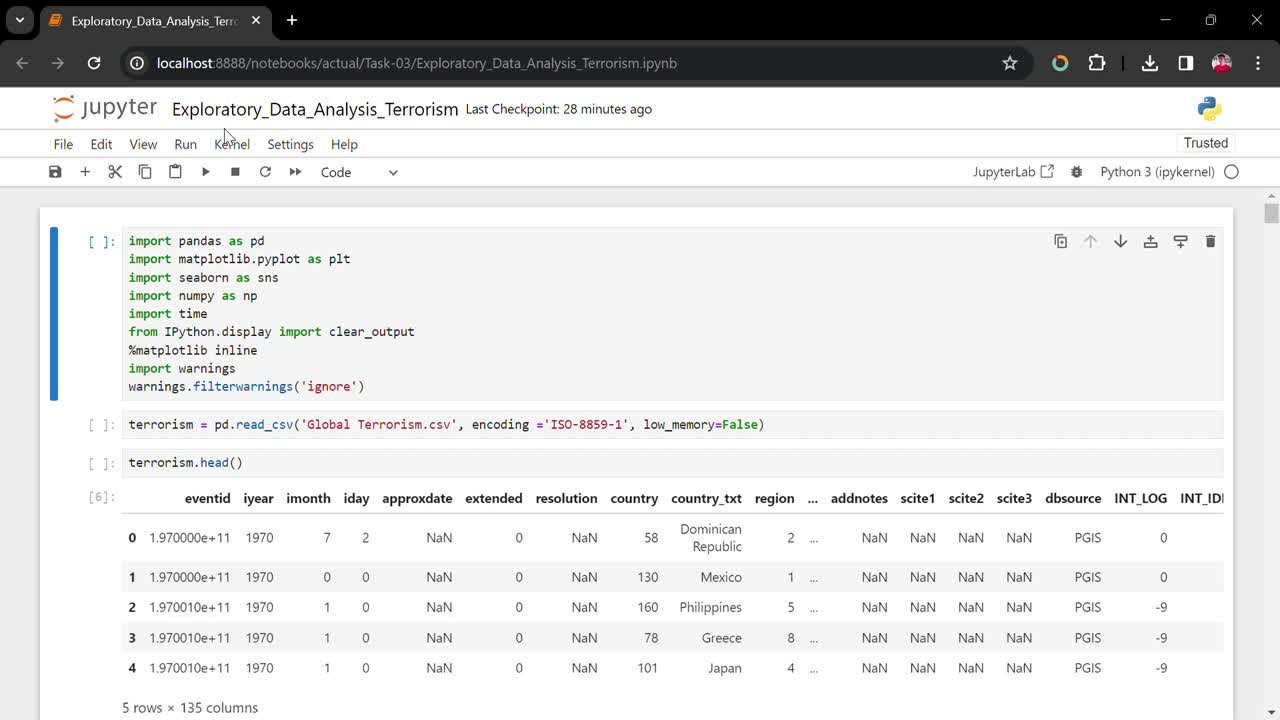Rename notebook via Exploratory_Data_Analysis_Terrorism title
This screenshot has height=720, width=1280.
315,109
